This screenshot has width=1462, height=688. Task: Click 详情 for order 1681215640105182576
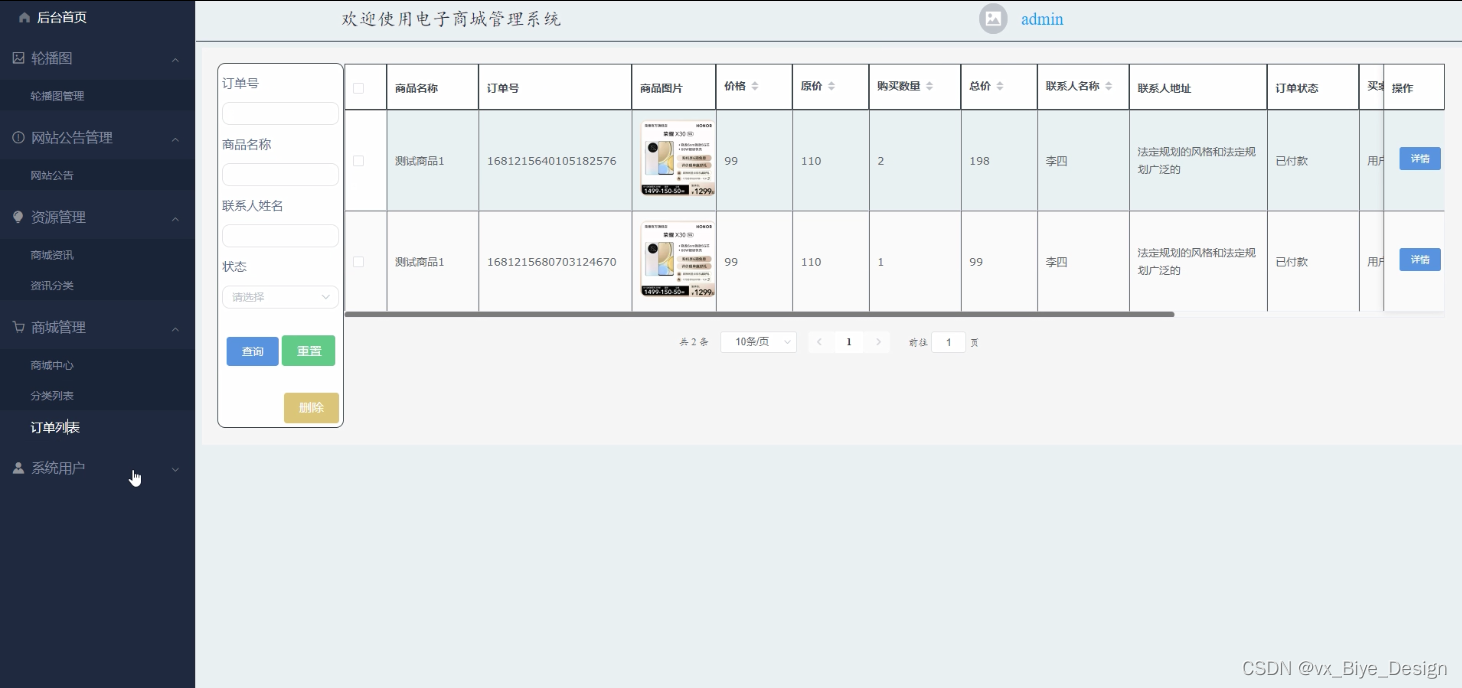pyautogui.click(x=1420, y=158)
